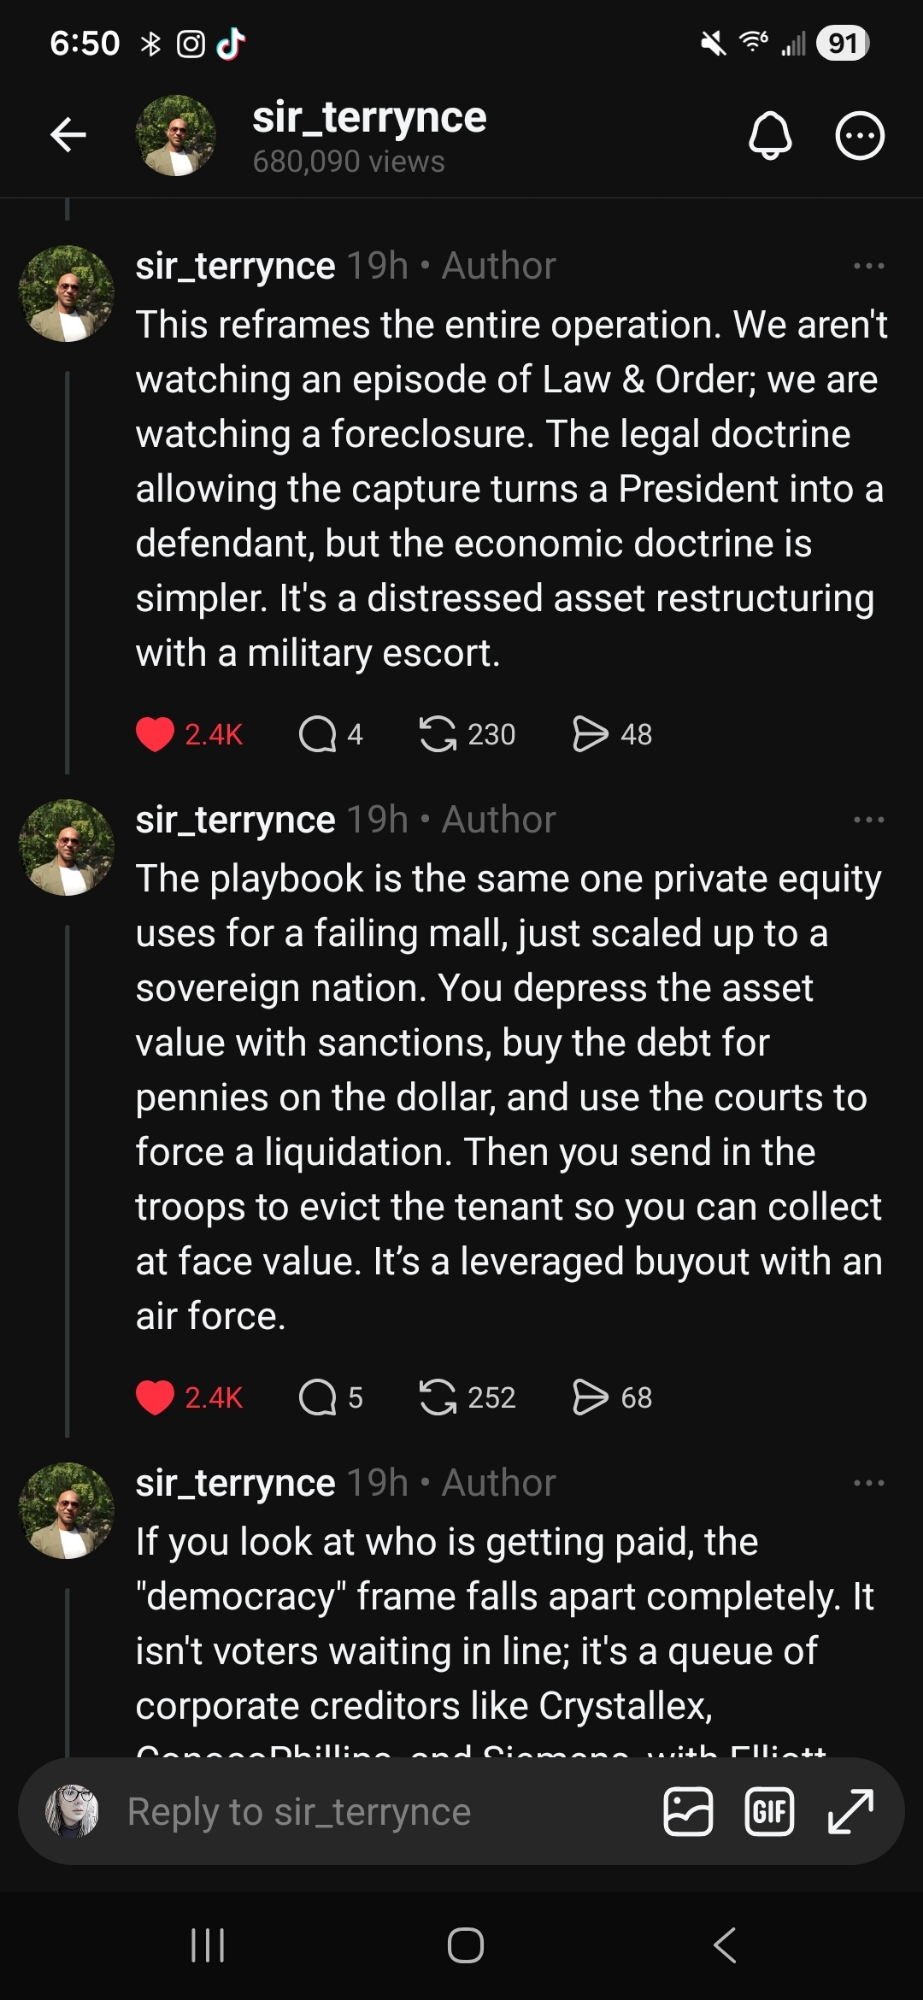This screenshot has height=2000, width=923.
Task: Open sir_terrynce username link on first post
Action: click(x=235, y=266)
